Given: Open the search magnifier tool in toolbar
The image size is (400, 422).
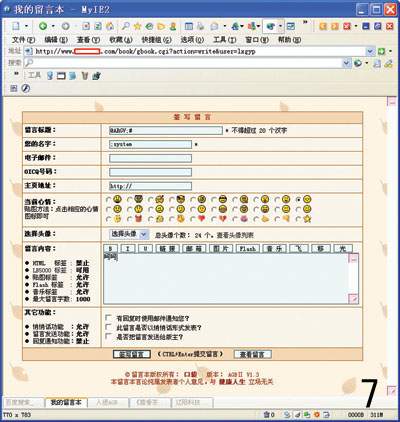Looking at the screenshot, I should (x=126, y=26).
